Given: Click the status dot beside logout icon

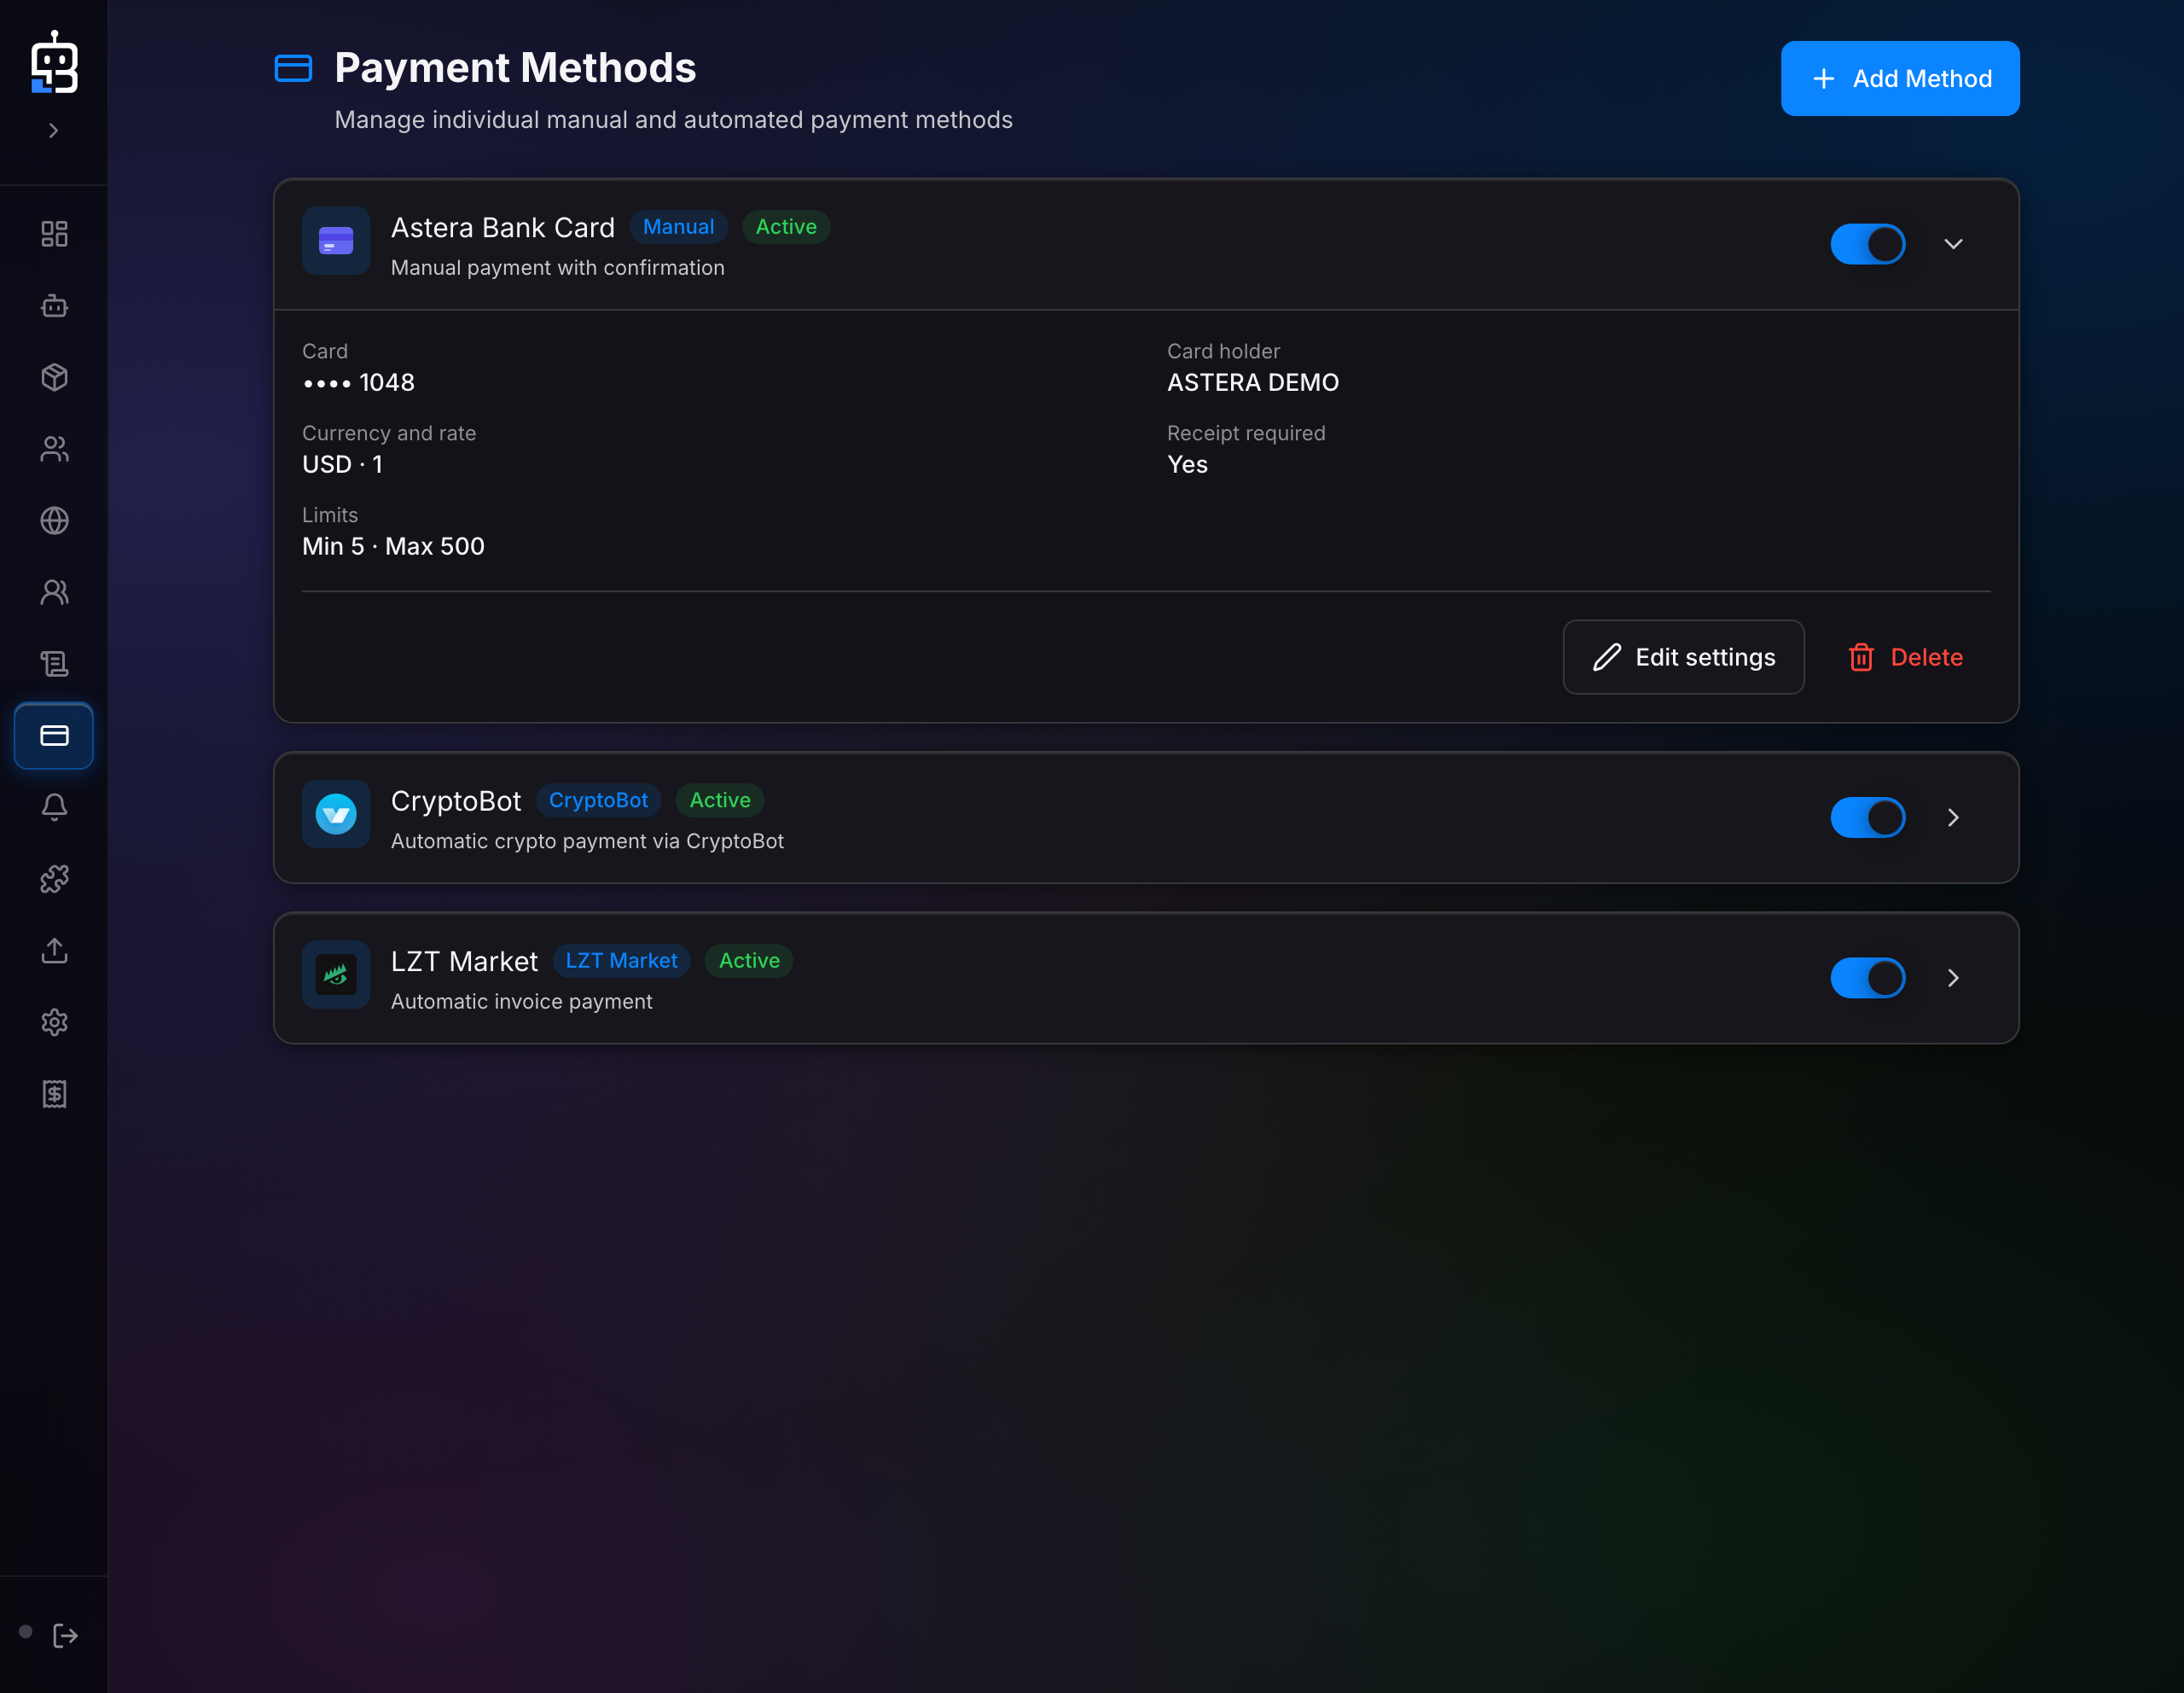Looking at the screenshot, I should (x=26, y=1632).
